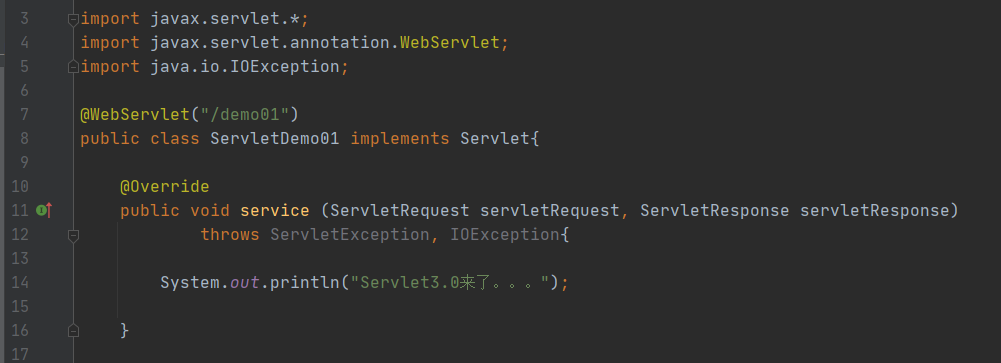
Task: Click the closing fold marker beside line 16
Action: pyautogui.click(x=73, y=330)
